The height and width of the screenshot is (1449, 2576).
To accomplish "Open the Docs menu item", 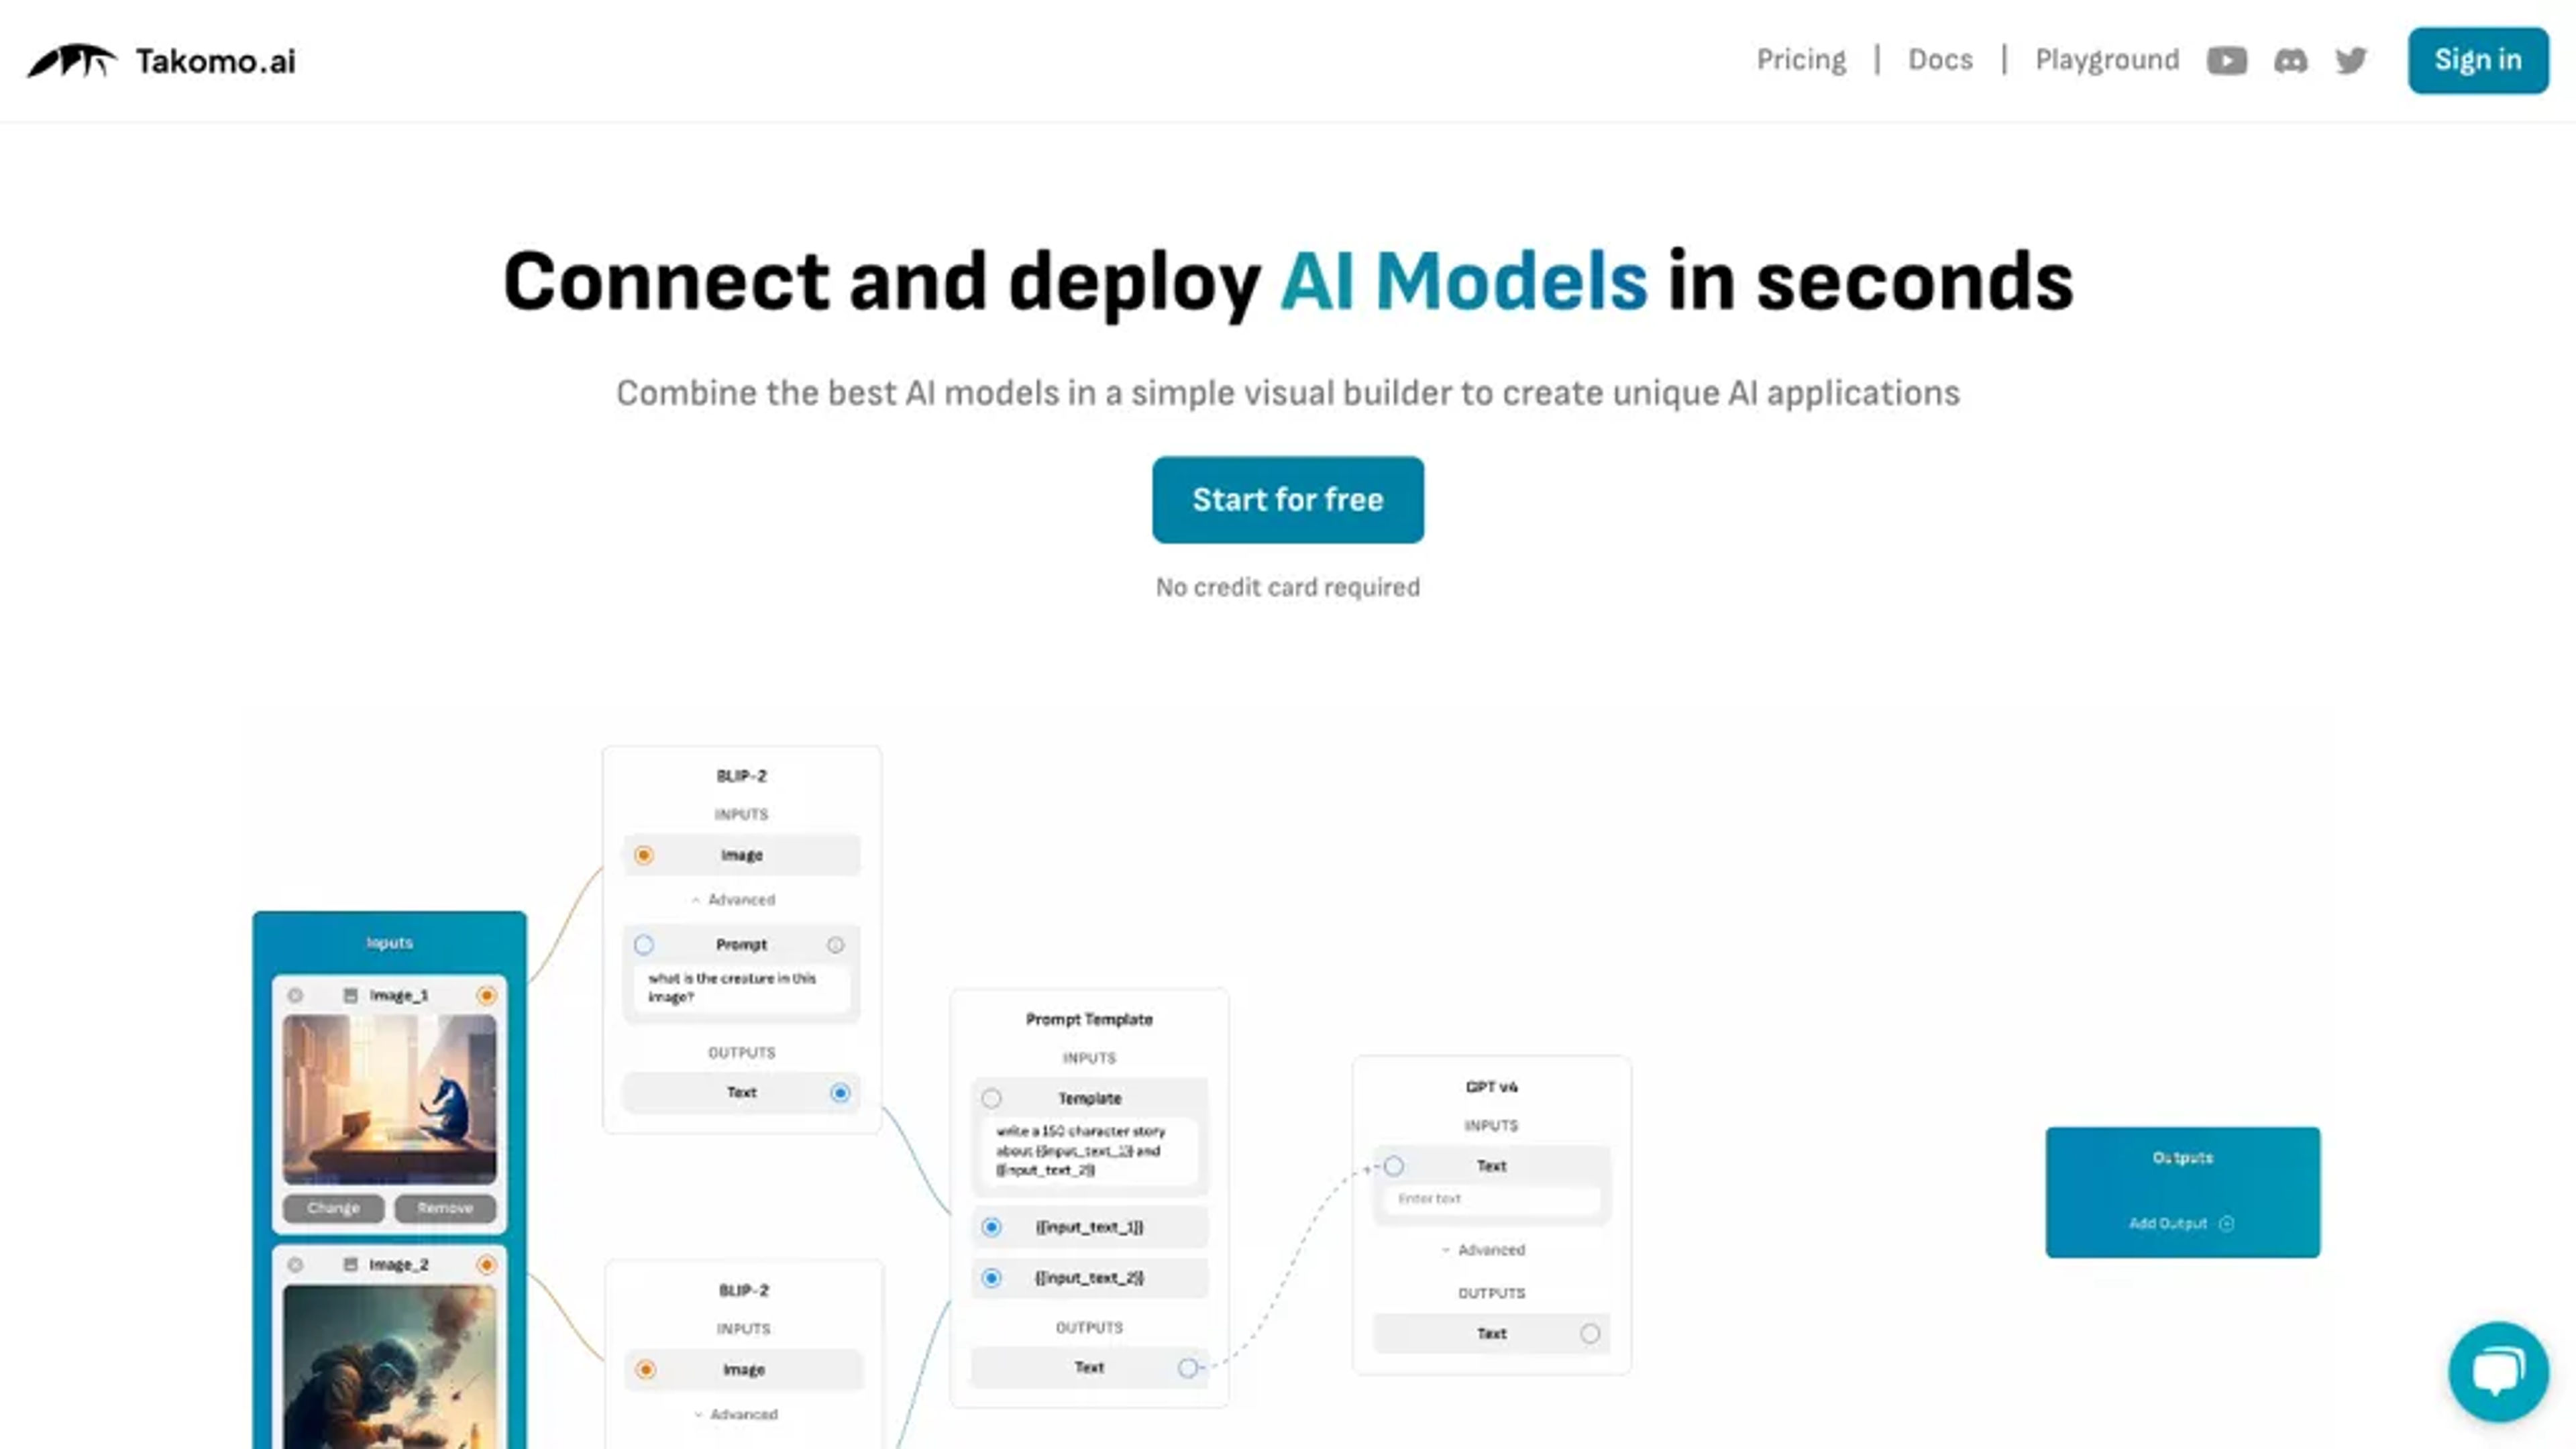I will click(x=1941, y=58).
